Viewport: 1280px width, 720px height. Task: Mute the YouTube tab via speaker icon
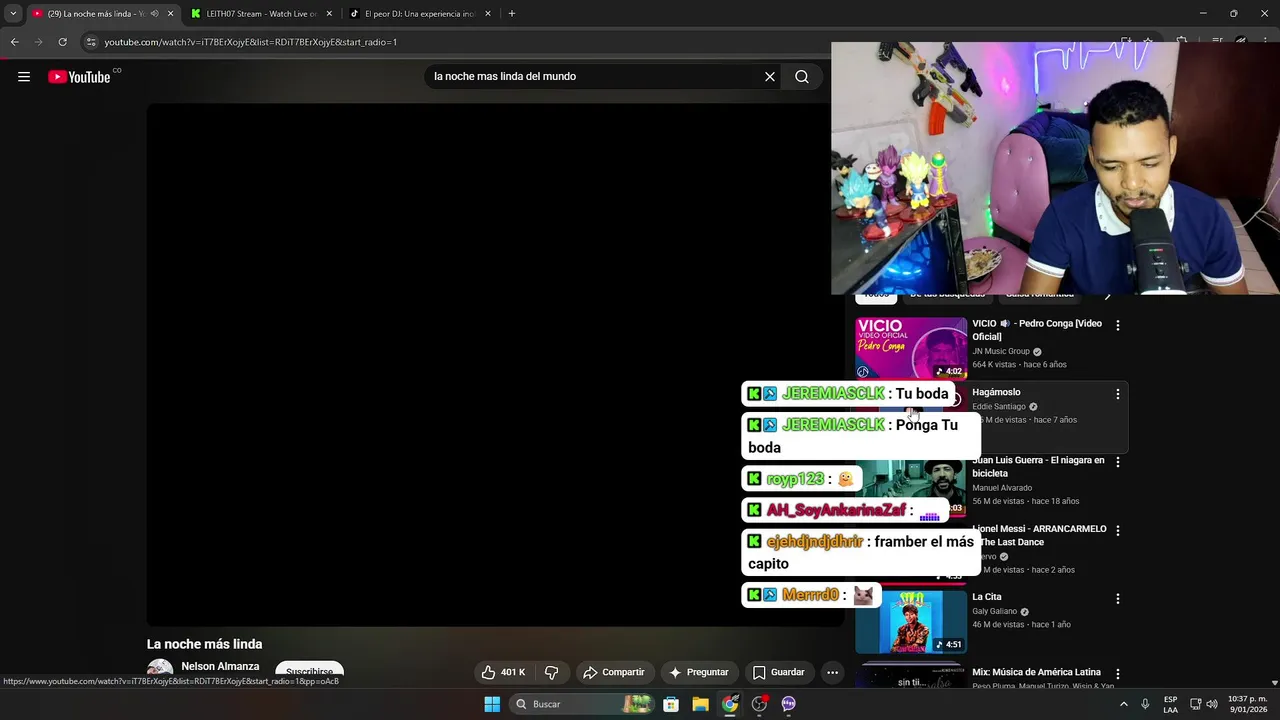click(x=154, y=14)
